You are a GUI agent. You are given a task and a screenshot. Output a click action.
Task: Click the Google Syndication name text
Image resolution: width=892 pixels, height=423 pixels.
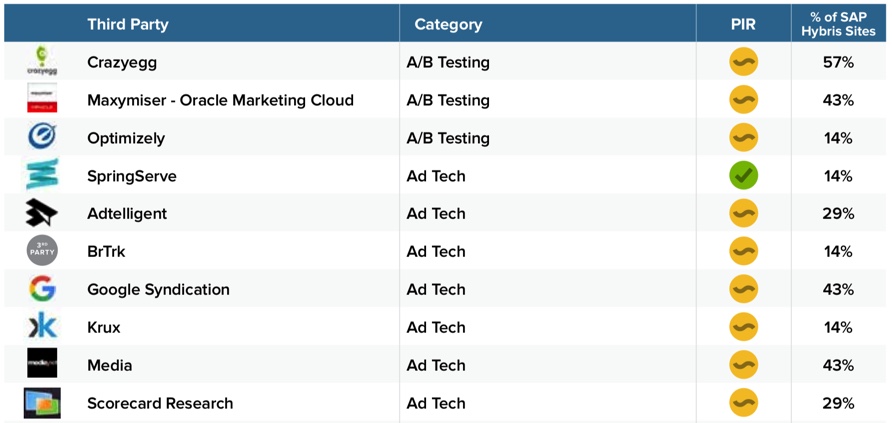[158, 289]
